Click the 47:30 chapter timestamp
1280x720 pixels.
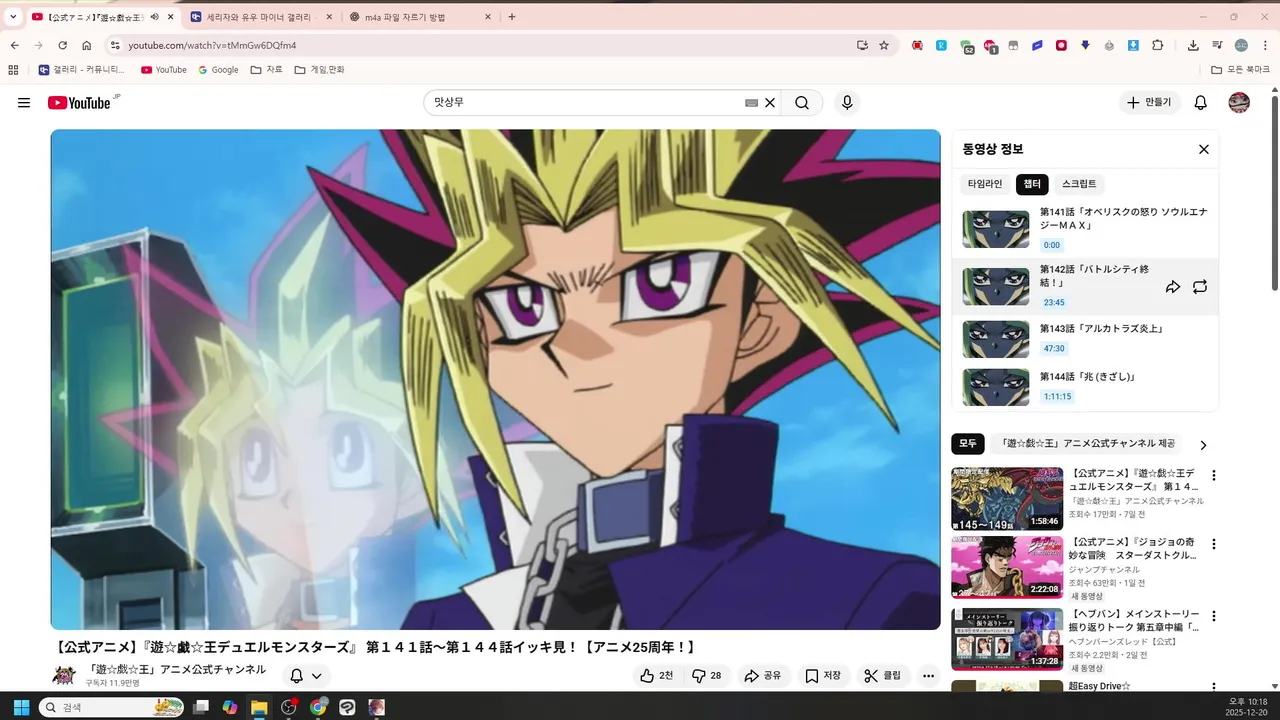(1054, 348)
